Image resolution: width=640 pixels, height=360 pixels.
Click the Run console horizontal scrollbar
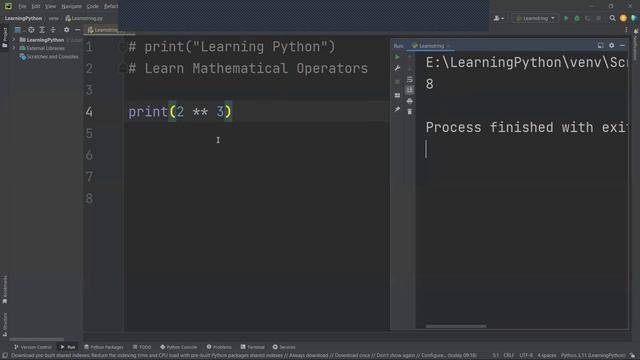click(456, 326)
